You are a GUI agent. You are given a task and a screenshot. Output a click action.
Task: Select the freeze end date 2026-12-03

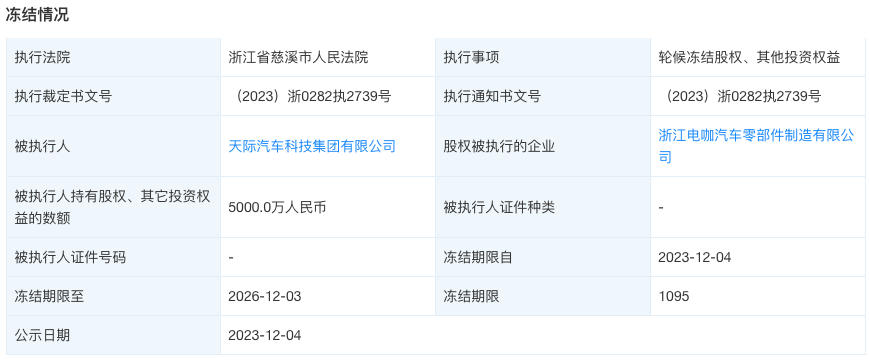coord(265,296)
